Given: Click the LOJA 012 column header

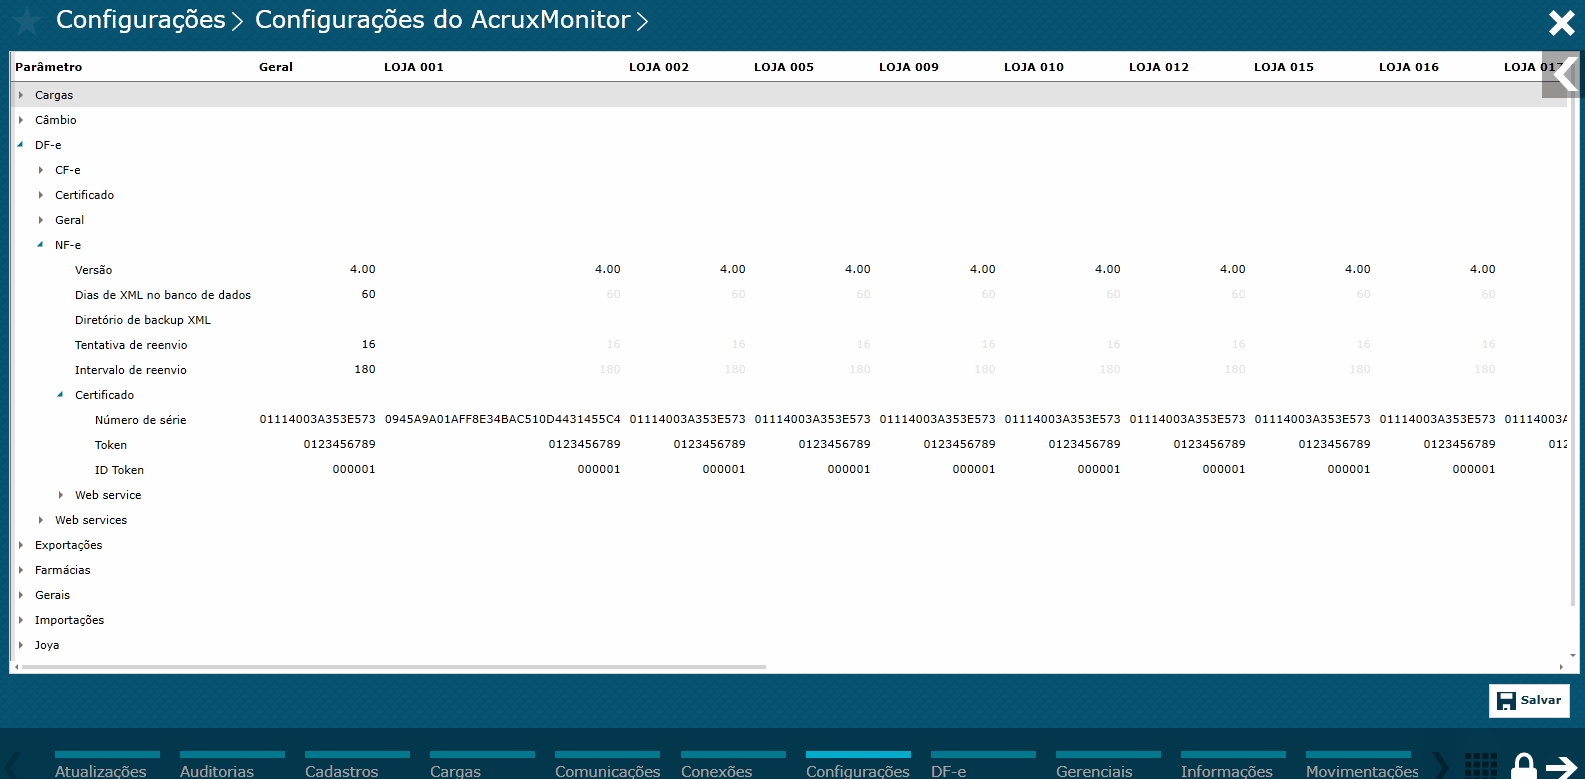Looking at the screenshot, I should [x=1159, y=67].
